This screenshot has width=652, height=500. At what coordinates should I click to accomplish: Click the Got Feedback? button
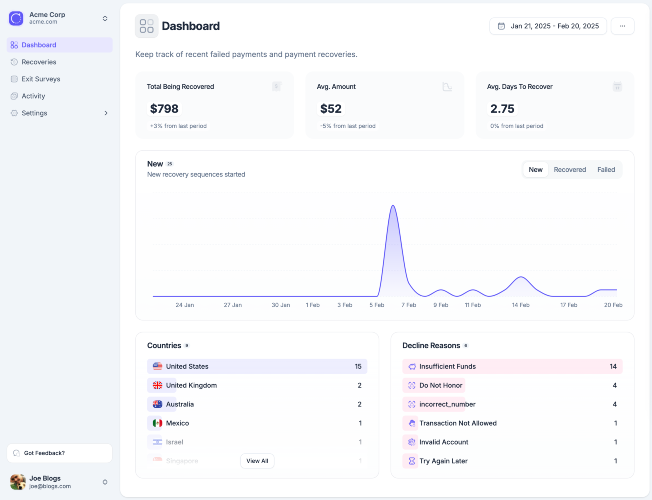pos(58,453)
